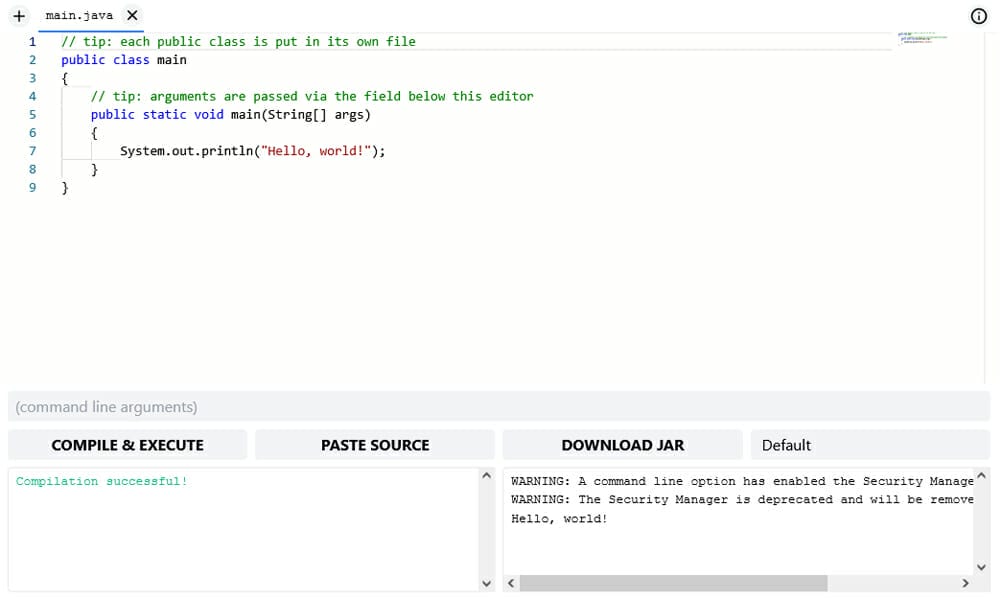This screenshot has width=1000, height=600.
Task: Click line number 5 in the gutter
Action: tap(33, 115)
